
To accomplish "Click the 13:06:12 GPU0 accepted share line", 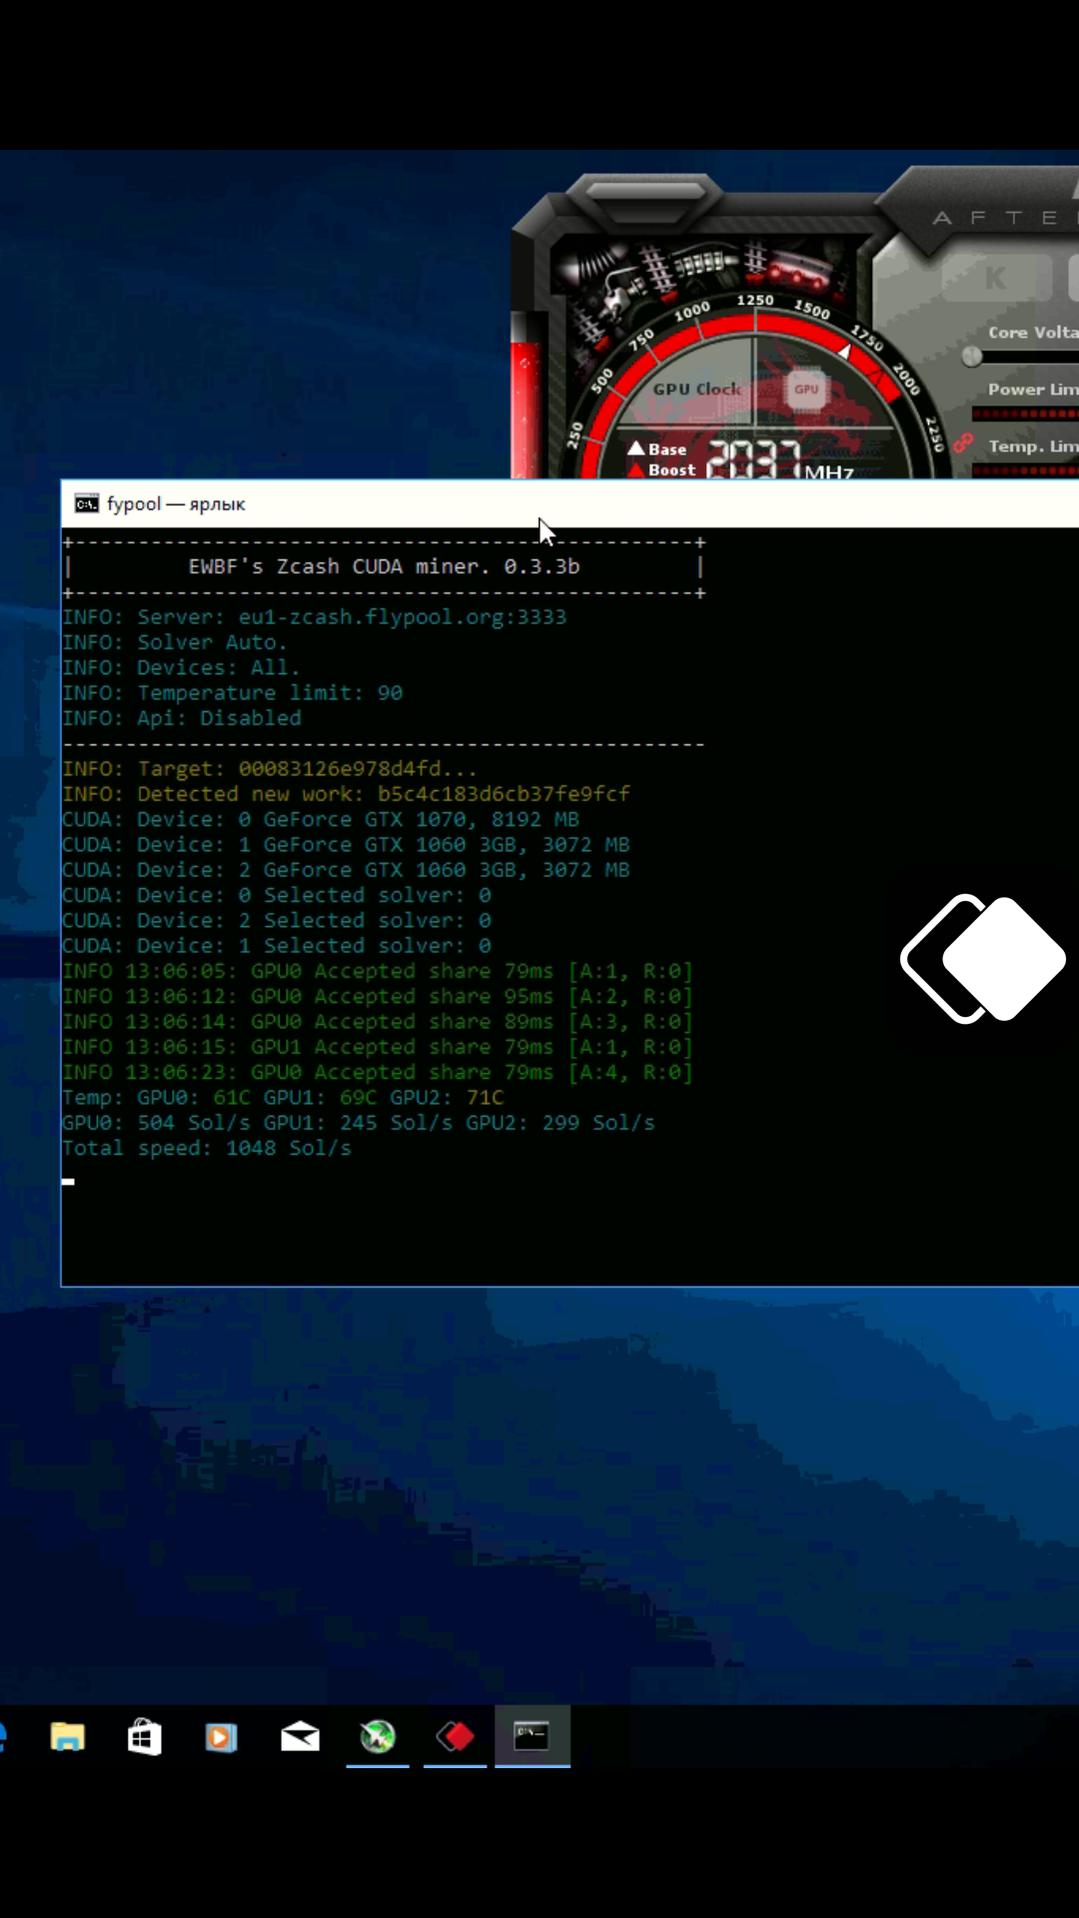I will click(377, 996).
